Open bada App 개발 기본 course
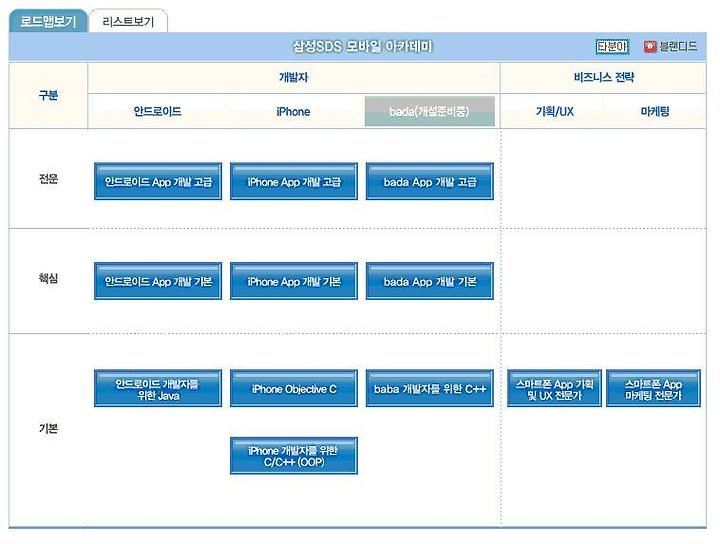 [x=430, y=281]
